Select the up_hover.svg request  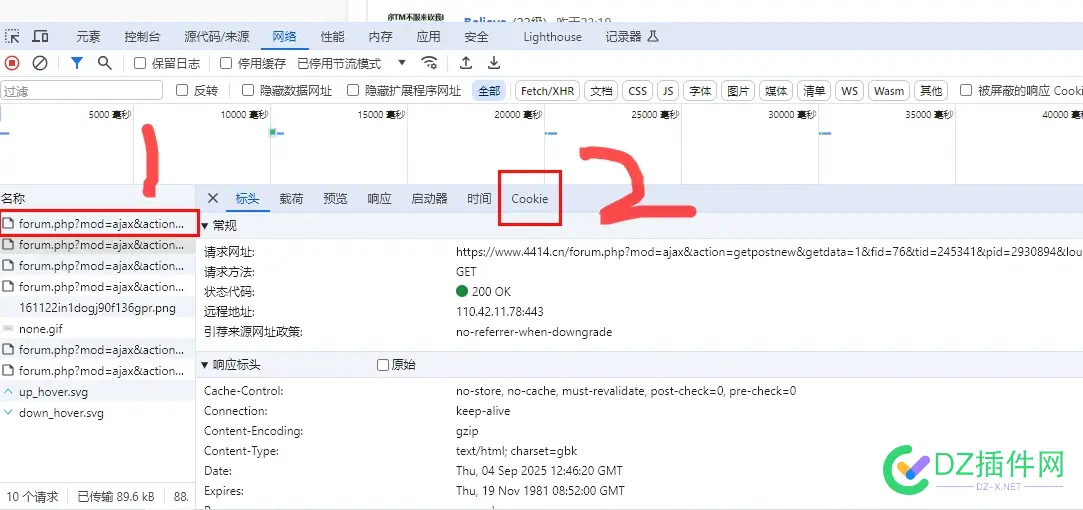click(97, 392)
